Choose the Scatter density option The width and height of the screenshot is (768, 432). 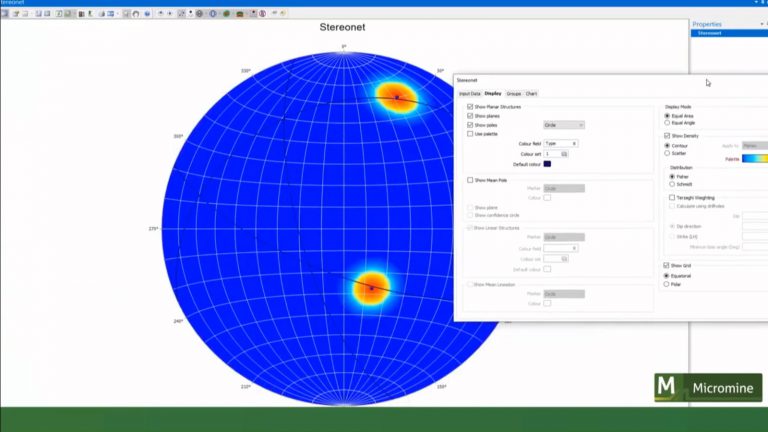pyautogui.click(x=667, y=153)
